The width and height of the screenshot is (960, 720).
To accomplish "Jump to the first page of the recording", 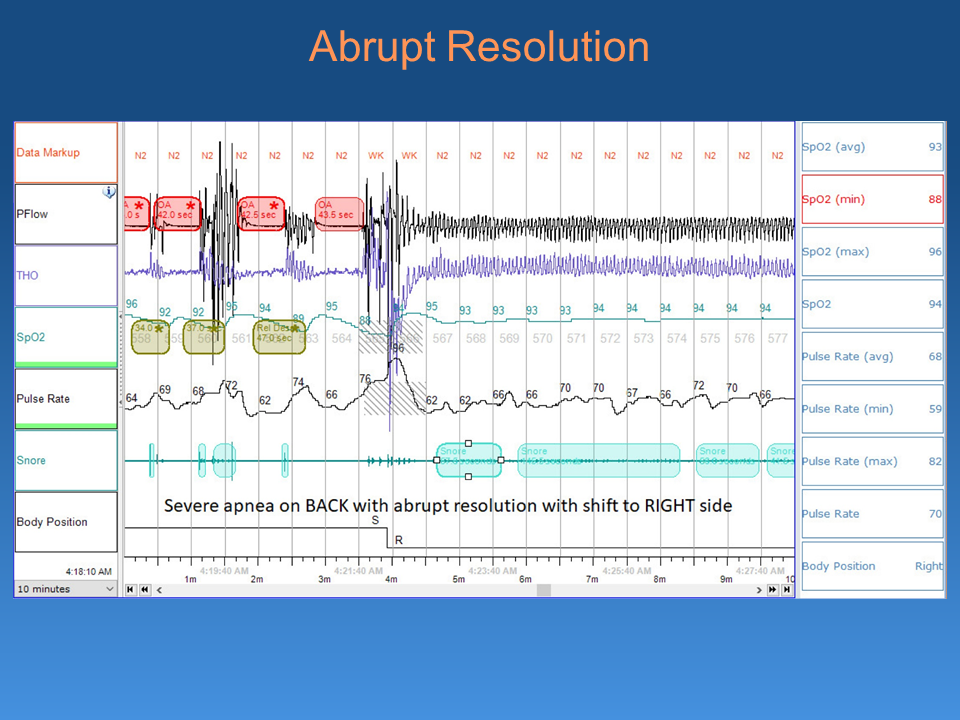I will [130, 590].
